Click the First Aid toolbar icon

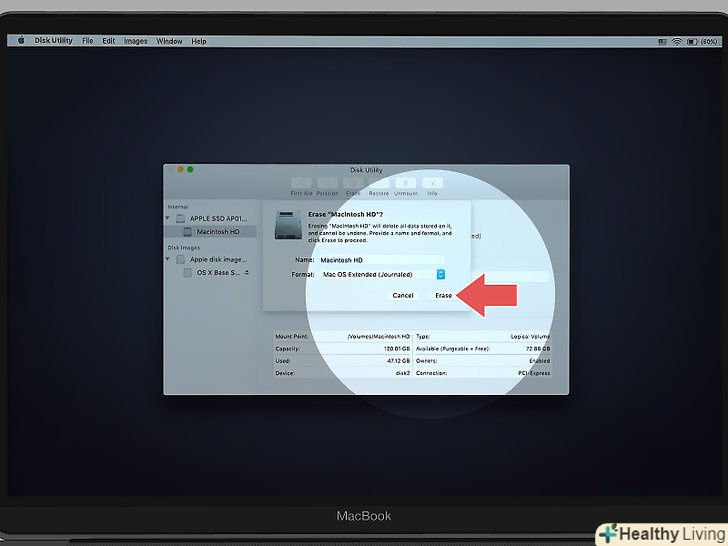(301, 182)
